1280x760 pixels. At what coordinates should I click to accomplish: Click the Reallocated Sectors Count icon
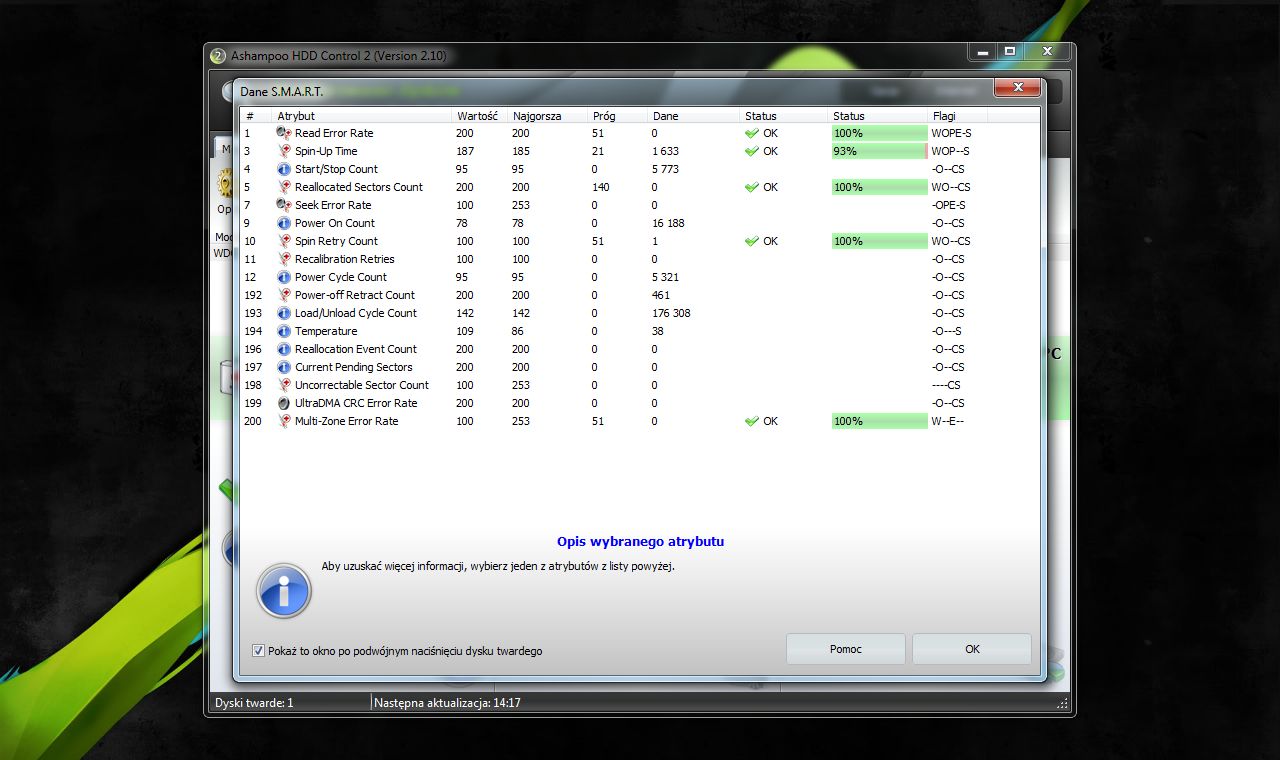tap(284, 187)
